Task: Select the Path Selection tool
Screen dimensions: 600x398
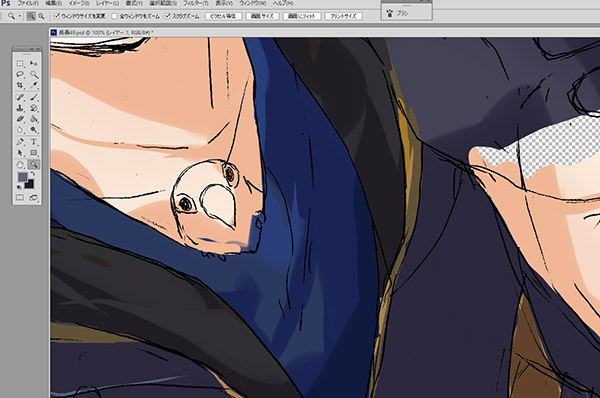Action: pyautogui.click(x=20, y=153)
